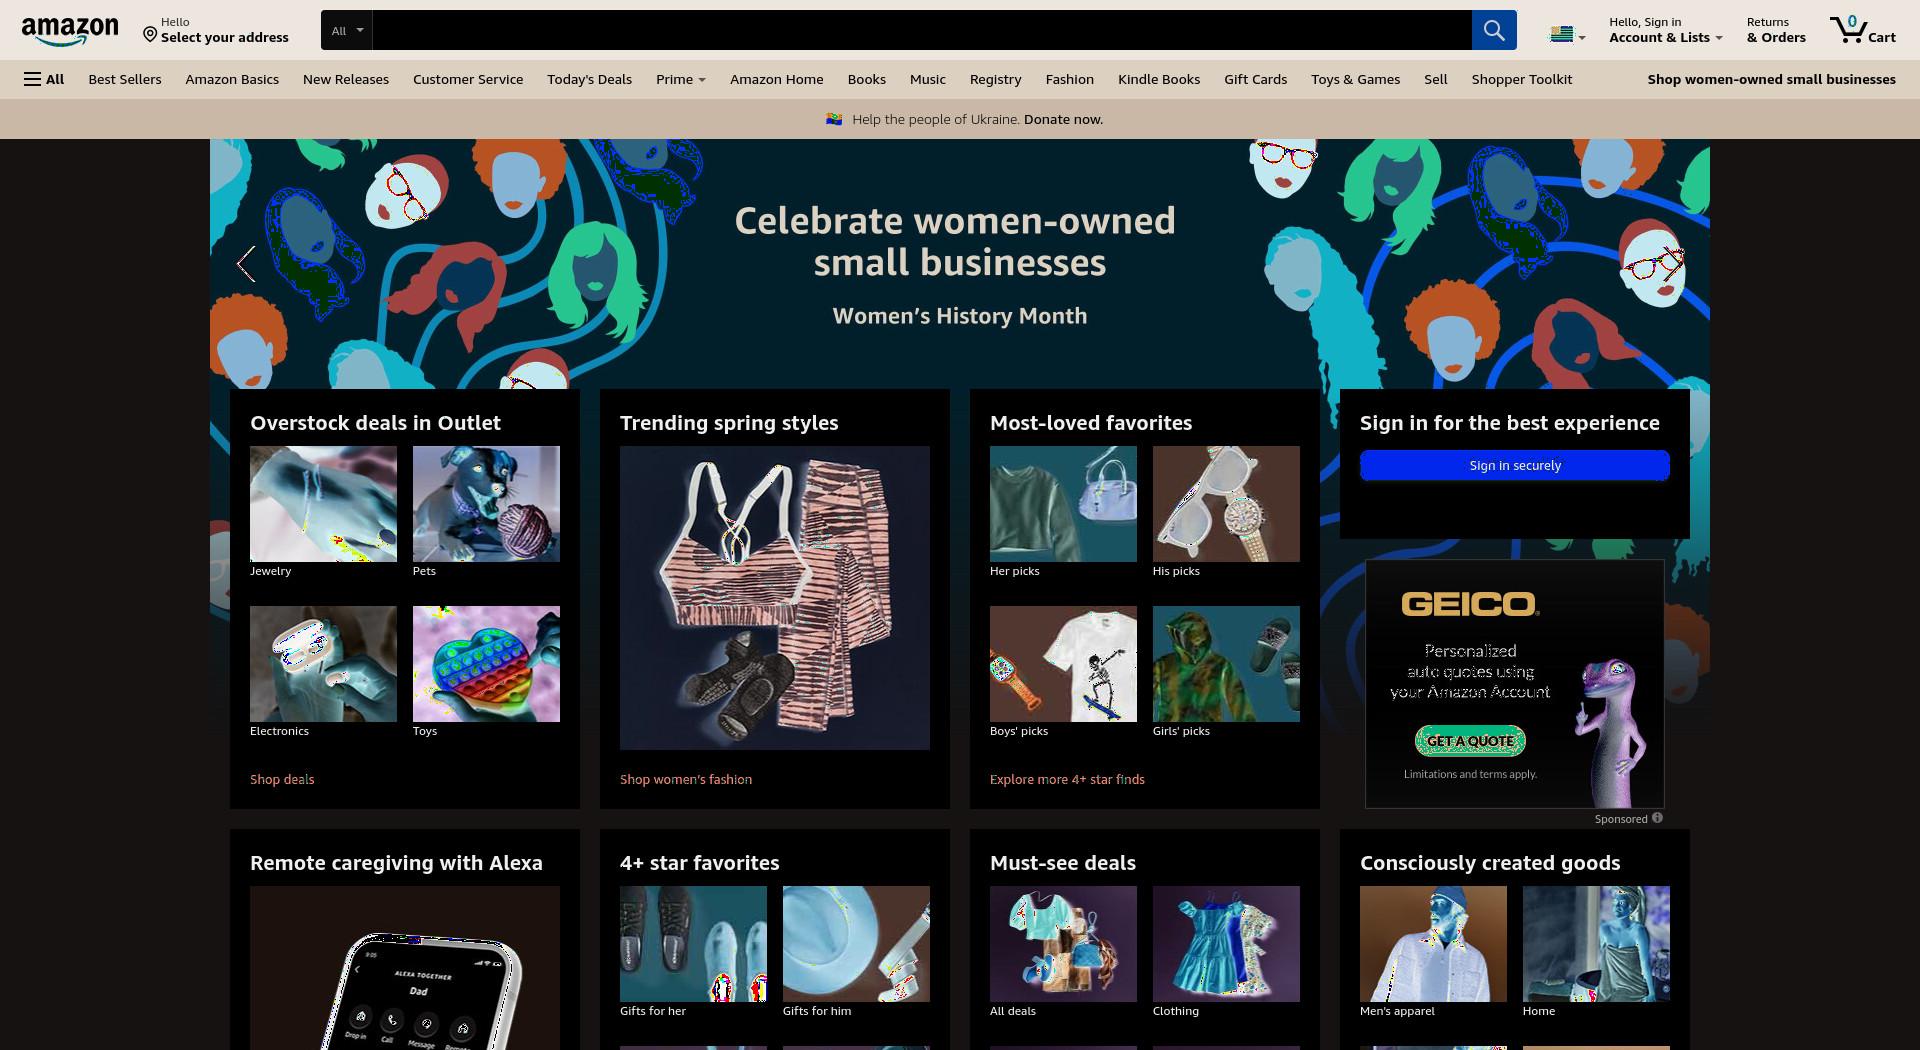Go to previous banner slide arrow

pyautogui.click(x=246, y=264)
